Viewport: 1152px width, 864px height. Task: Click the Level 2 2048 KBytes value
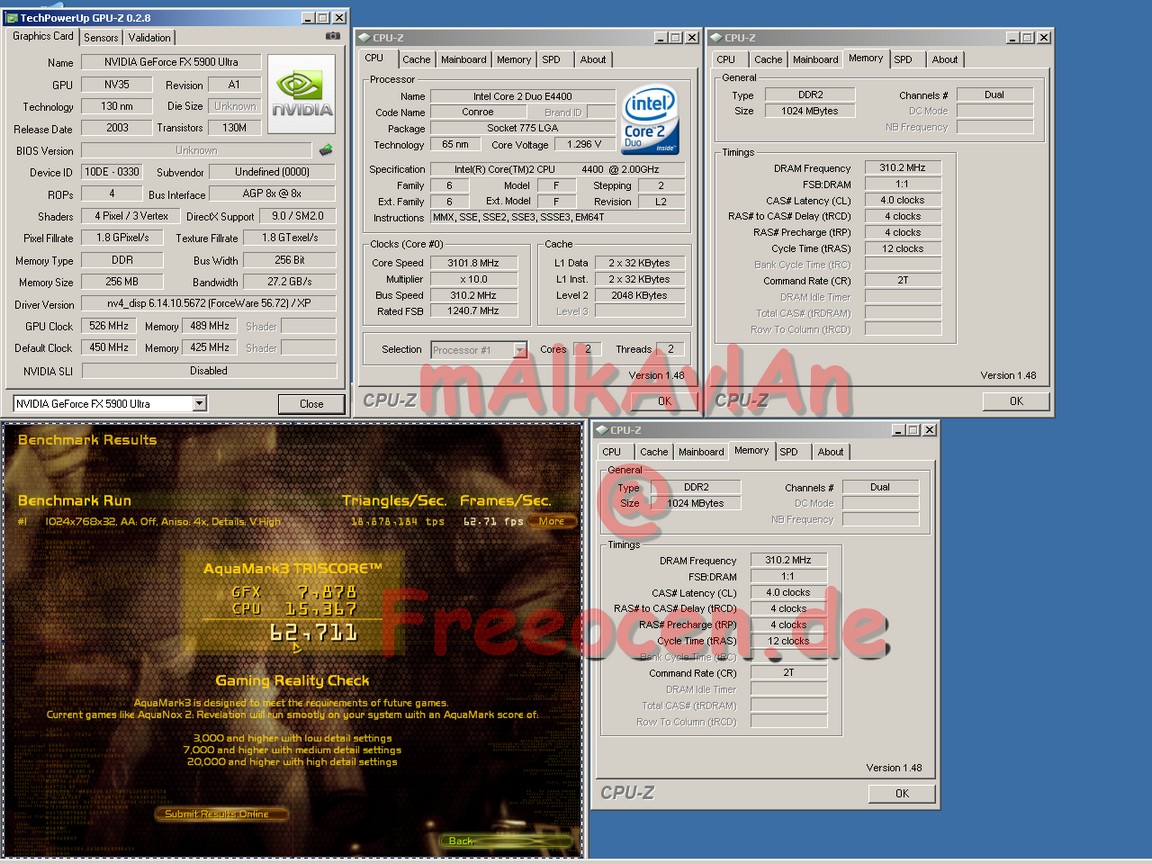click(x=639, y=295)
